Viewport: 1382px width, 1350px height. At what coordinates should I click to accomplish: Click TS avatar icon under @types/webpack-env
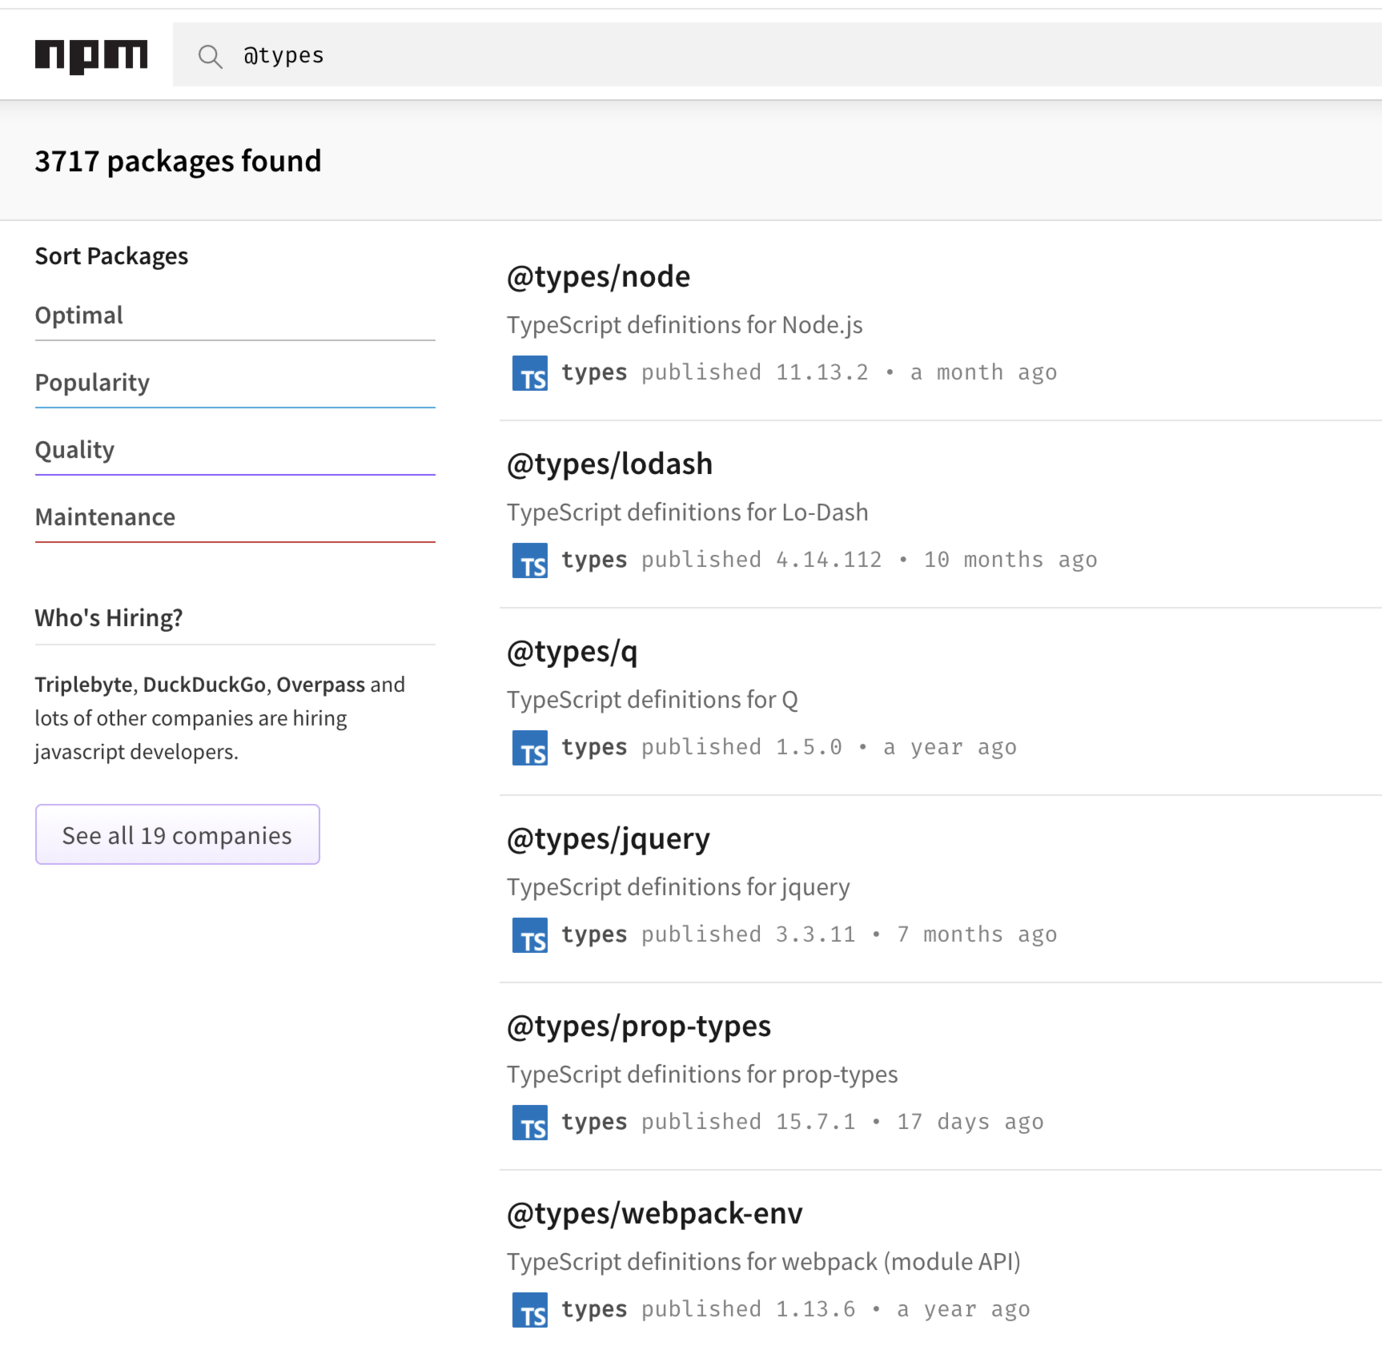(530, 1310)
